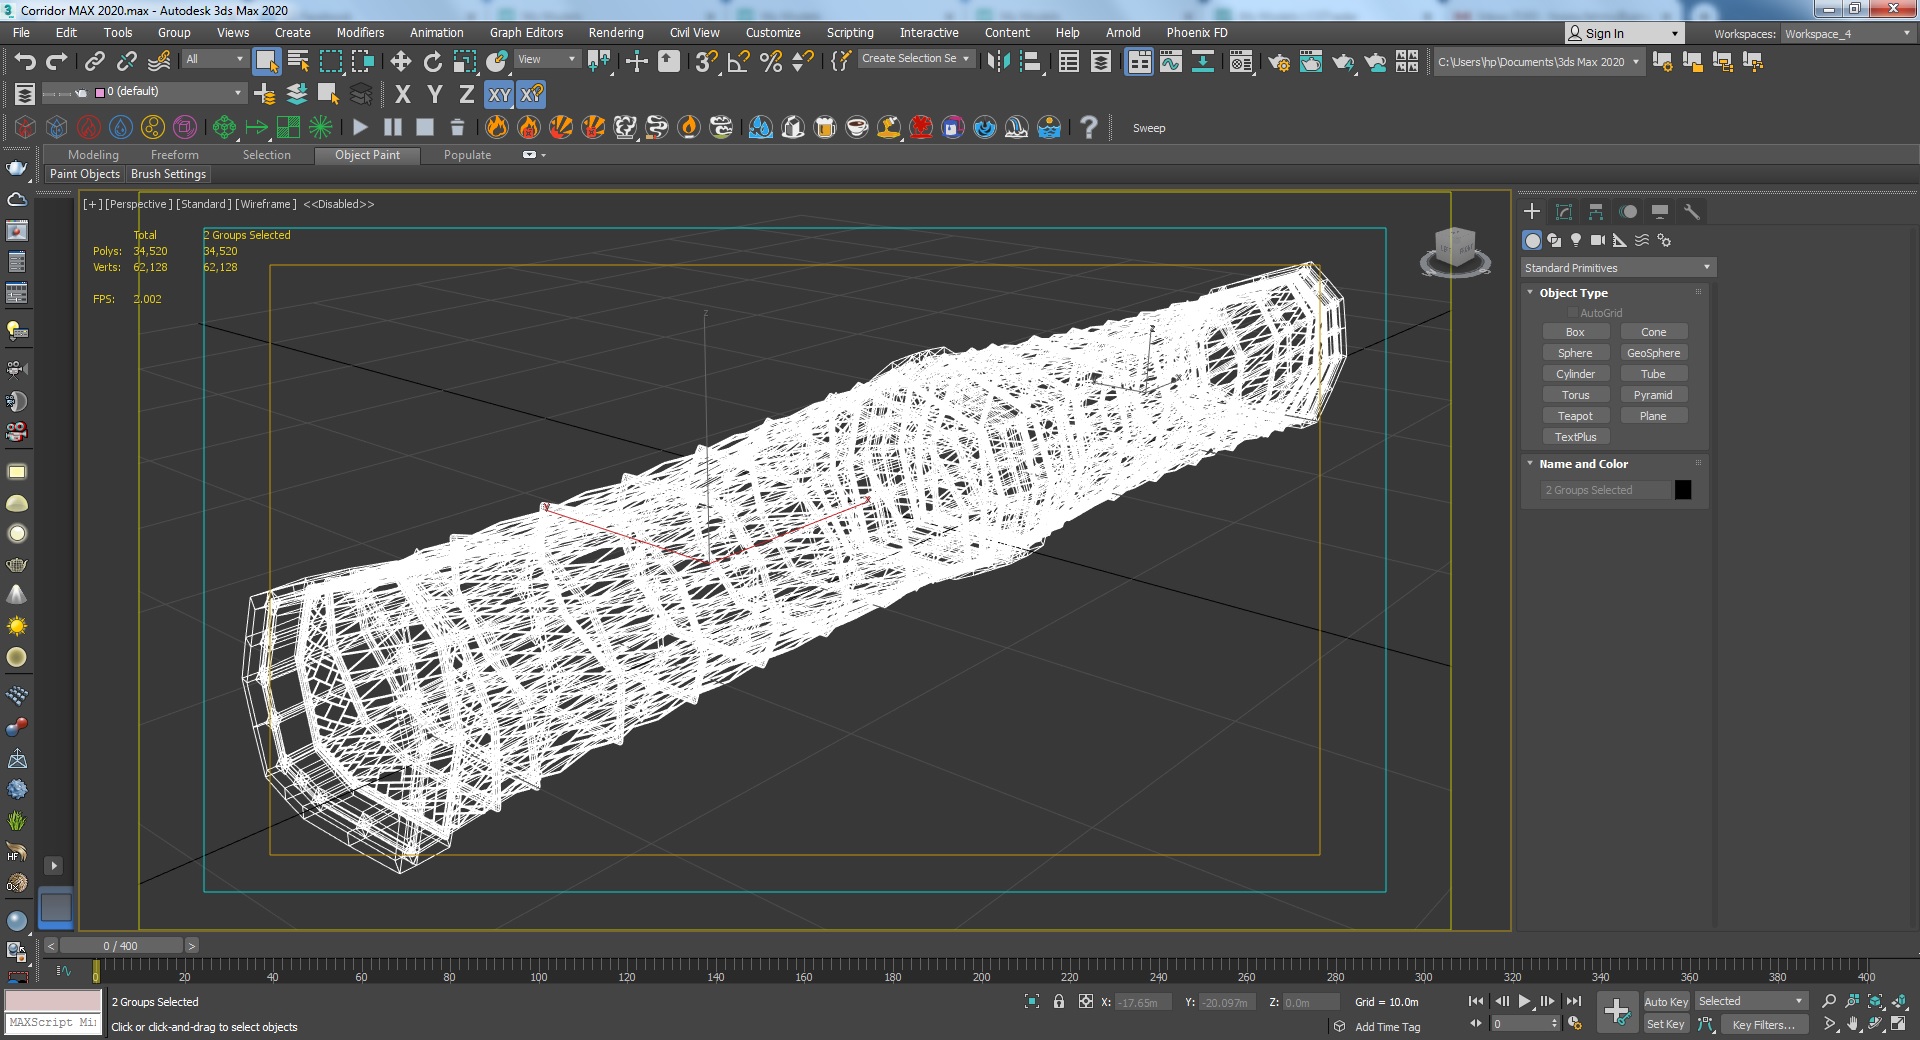Select the Rotate tool icon

pos(433,62)
